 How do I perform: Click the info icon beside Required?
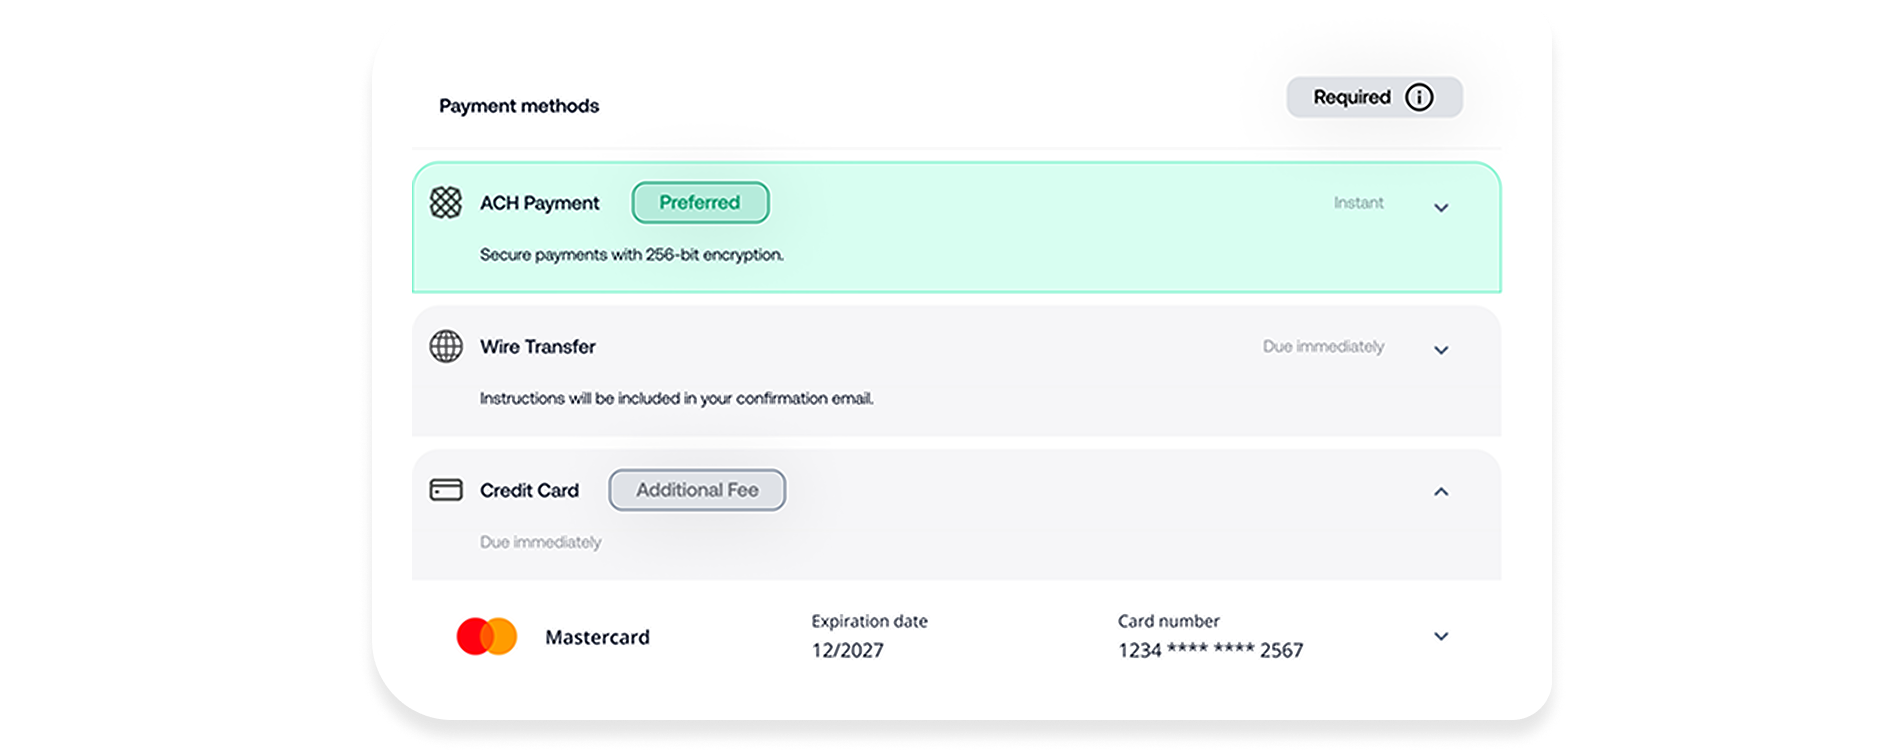pos(1419,97)
